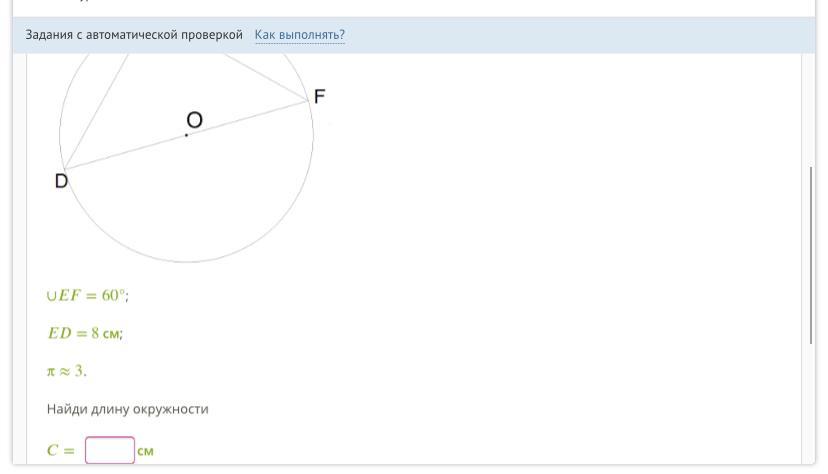Viewport: 828px width, 474px height.
Task: Click the diameter line between D and F
Action: (x=250, y=117)
